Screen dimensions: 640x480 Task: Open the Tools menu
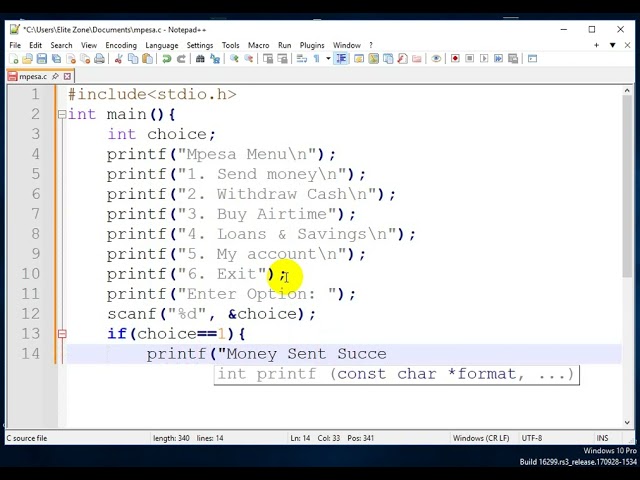[x=231, y=45]
